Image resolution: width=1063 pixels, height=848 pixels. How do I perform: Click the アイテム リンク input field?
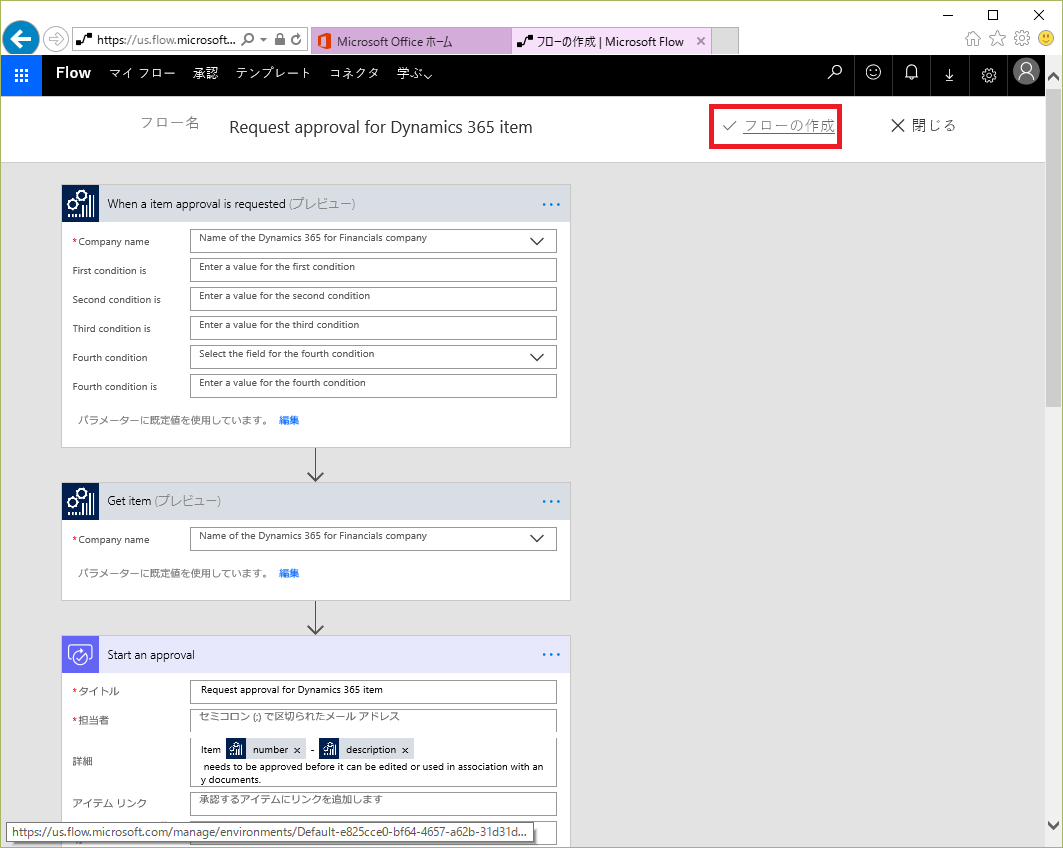click(x=374, y=803)
